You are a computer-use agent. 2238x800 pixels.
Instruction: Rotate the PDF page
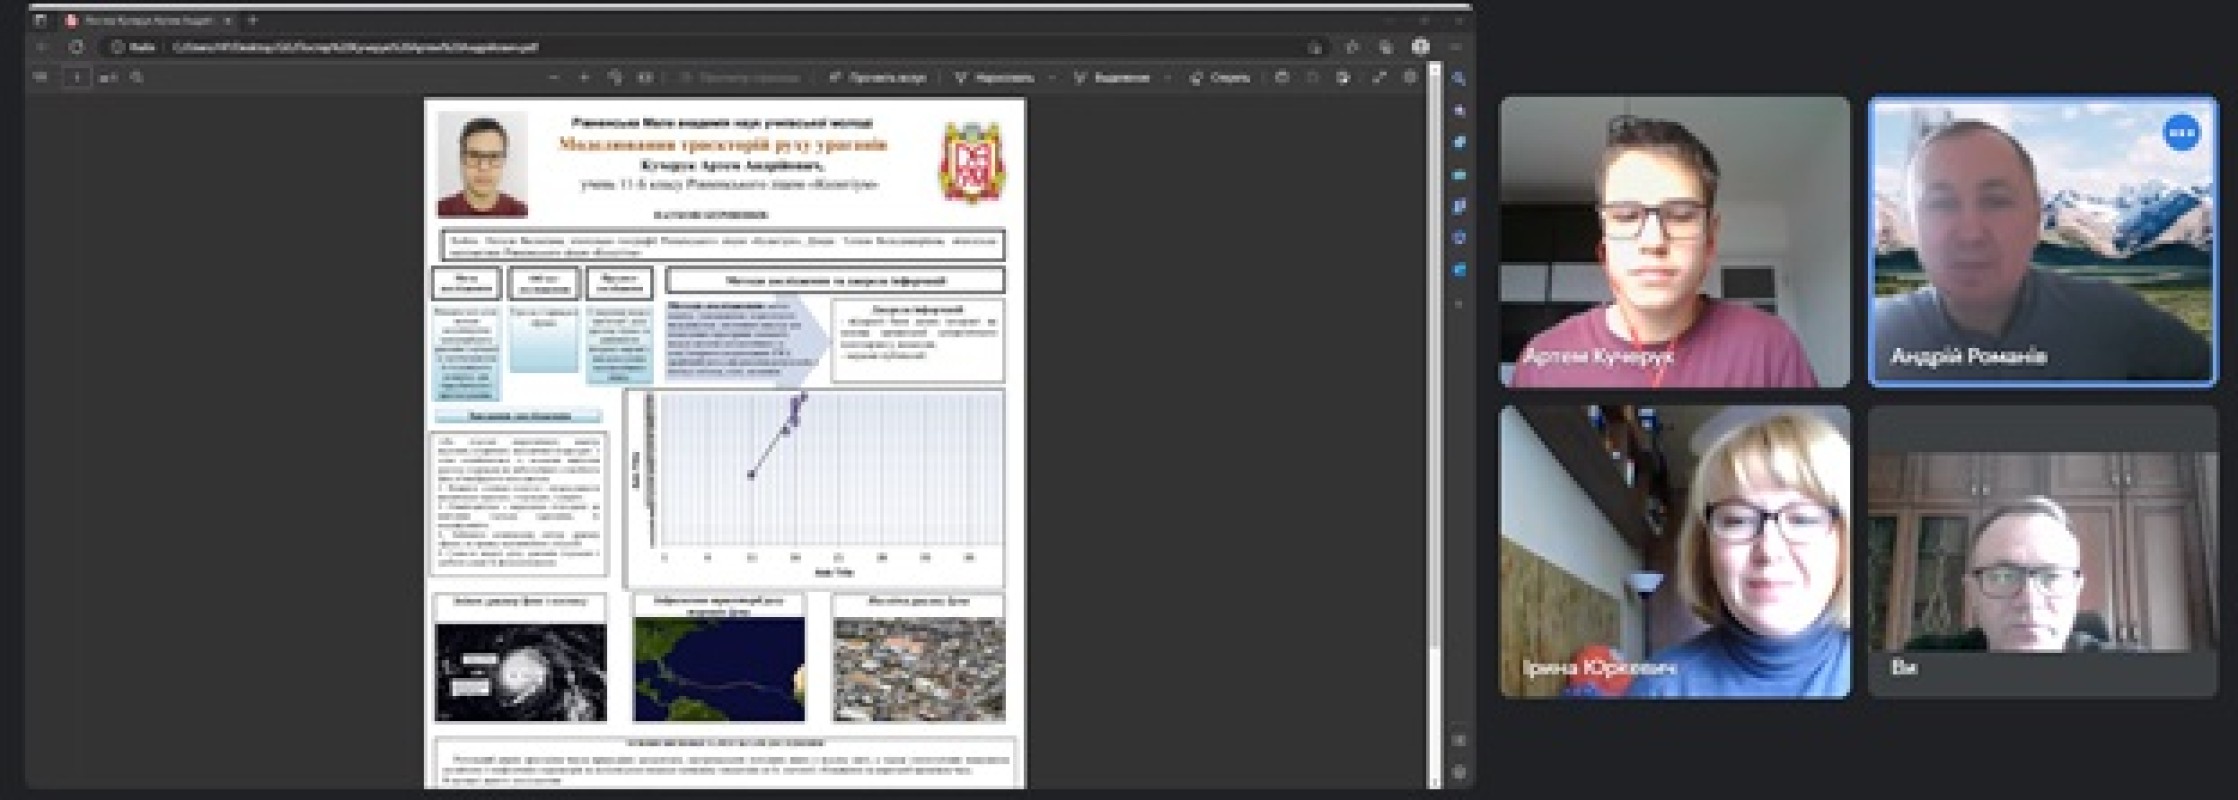pyautogui.click(x=615, y=77)
